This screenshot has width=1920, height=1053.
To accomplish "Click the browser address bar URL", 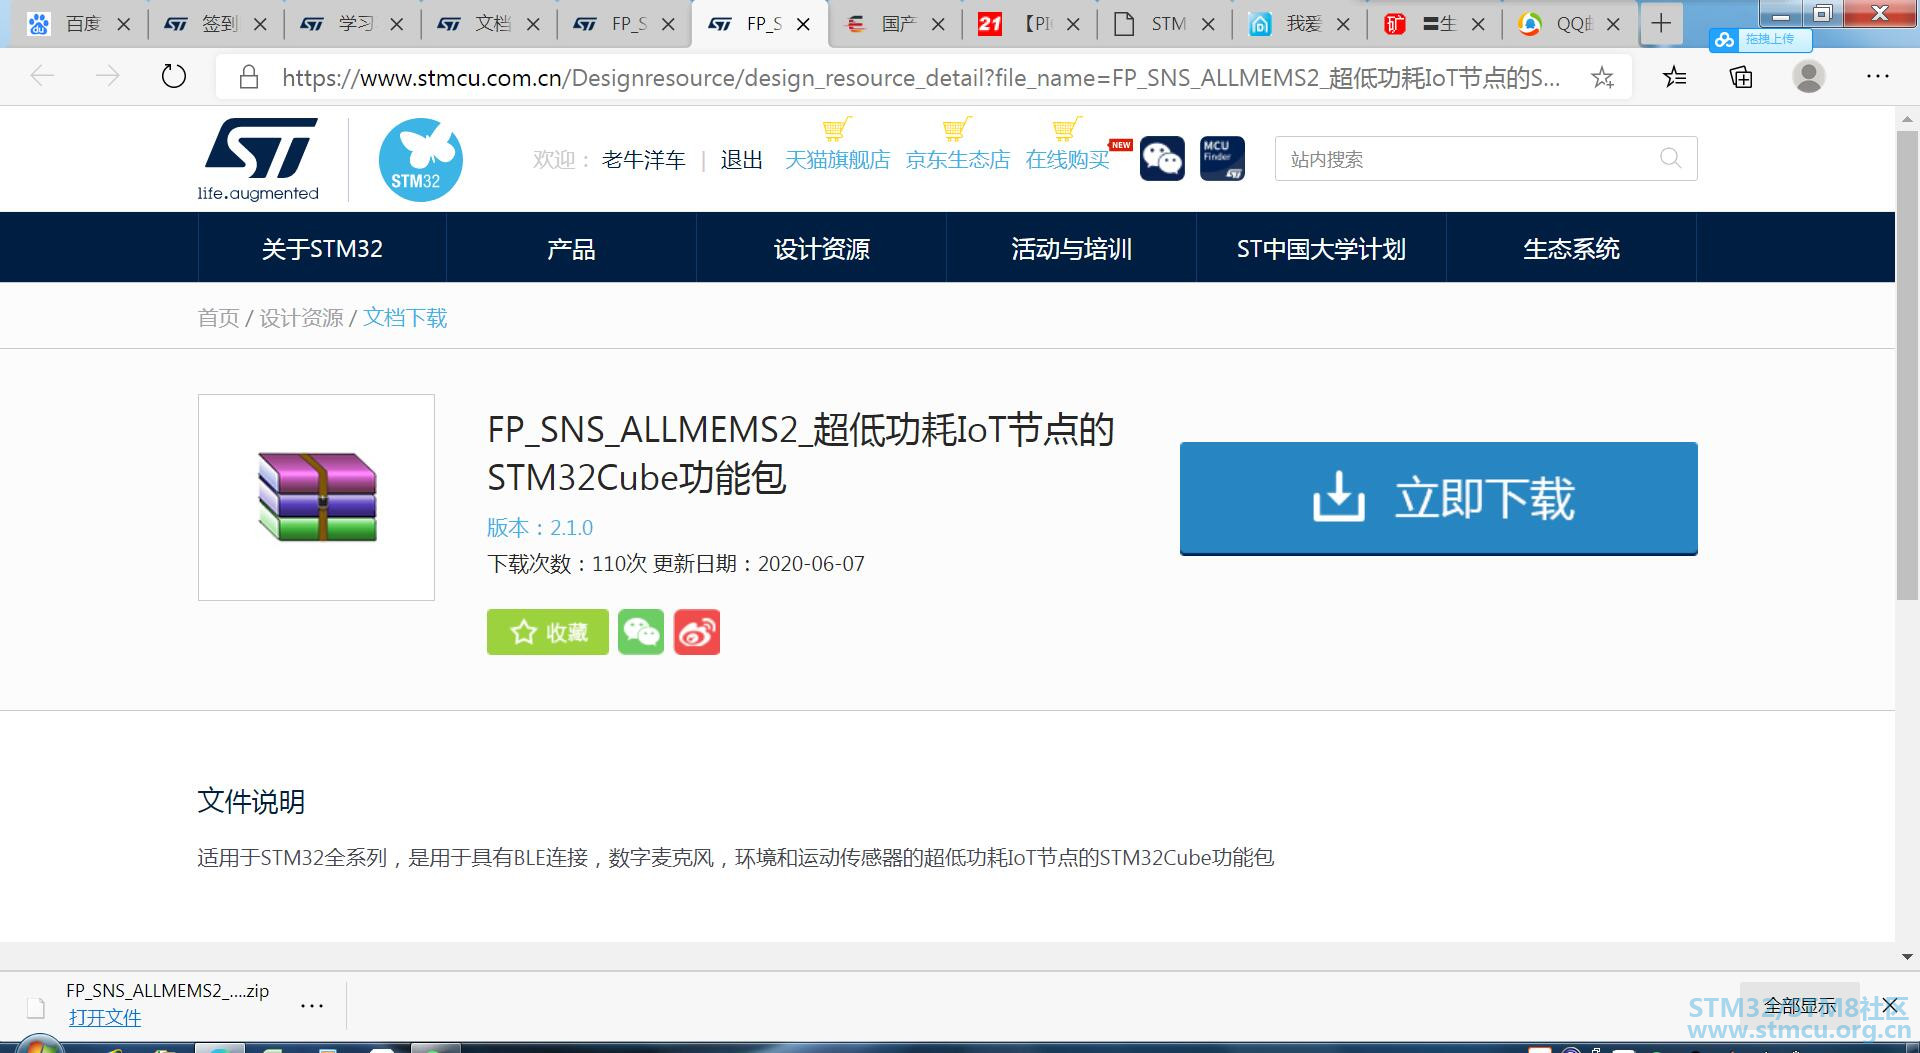I will [920, 78].
